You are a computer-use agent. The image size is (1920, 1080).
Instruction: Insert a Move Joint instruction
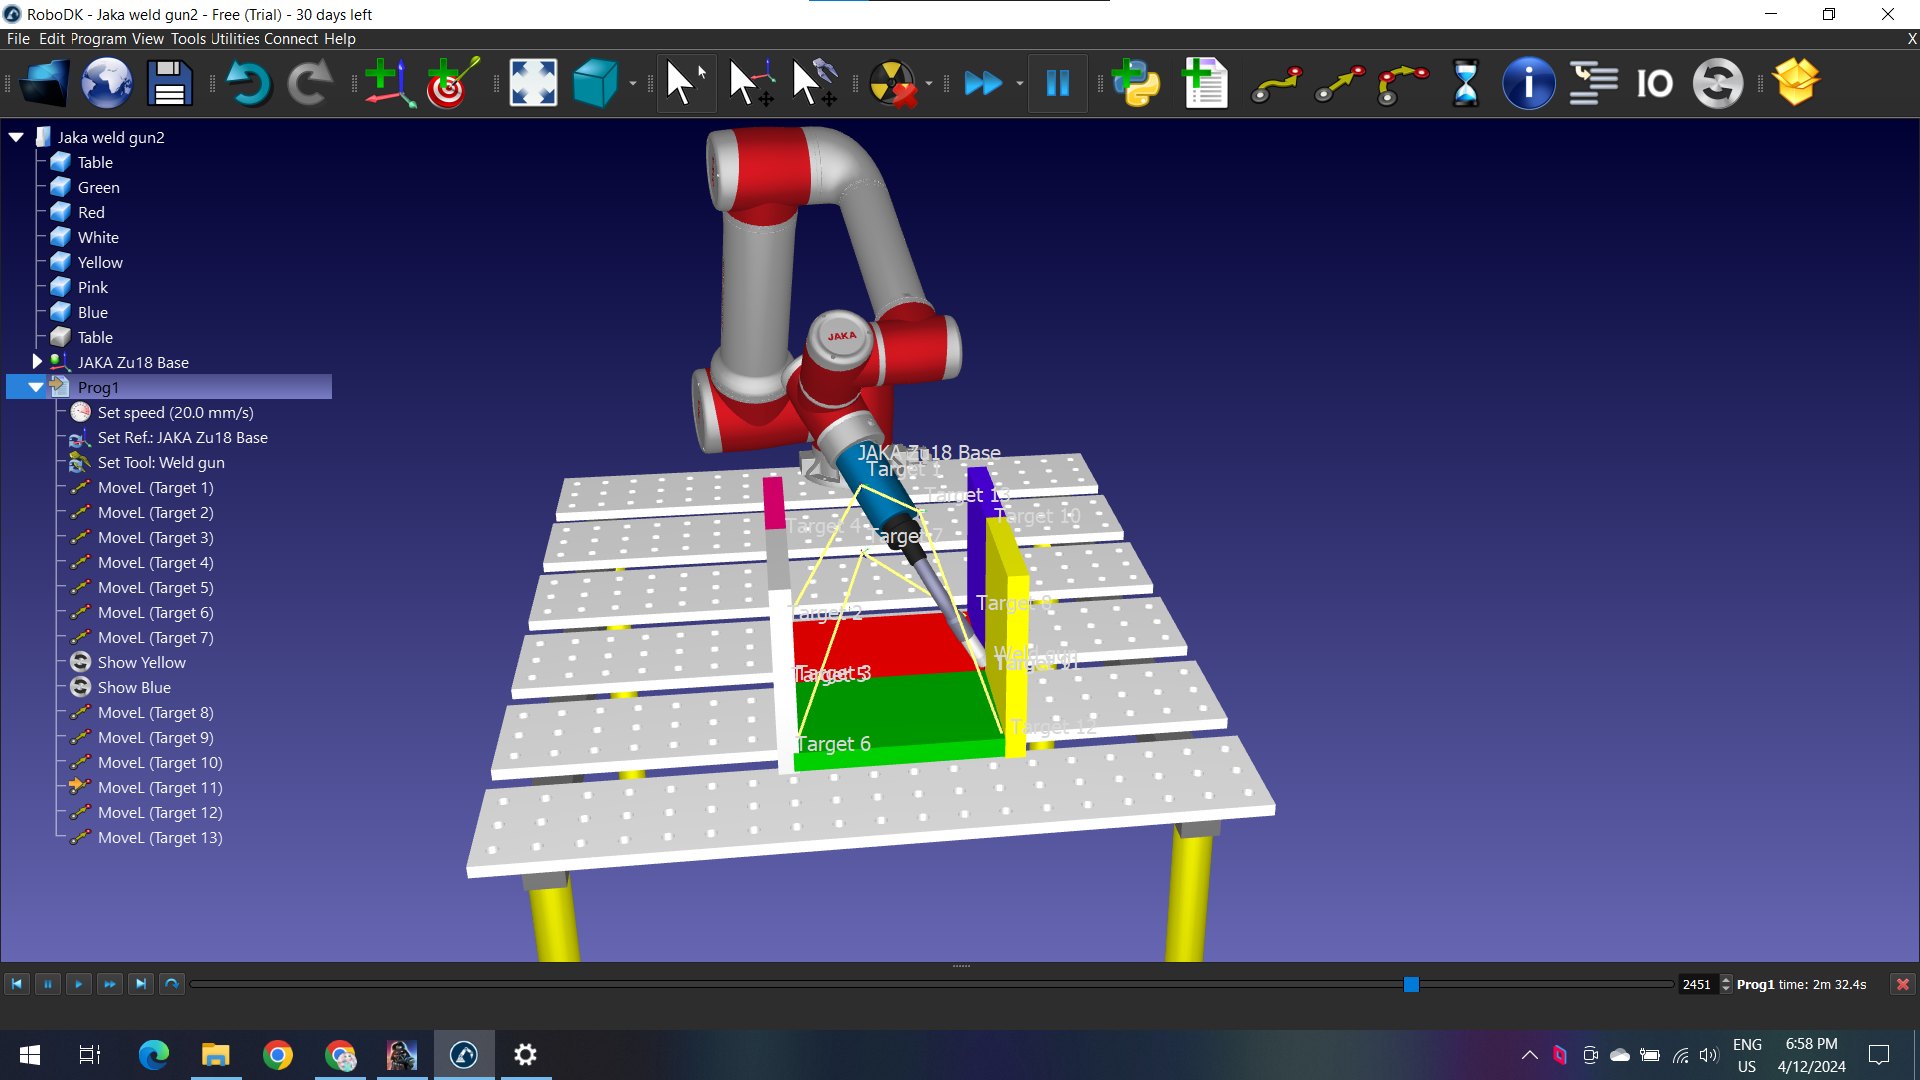coord(1277,84)
